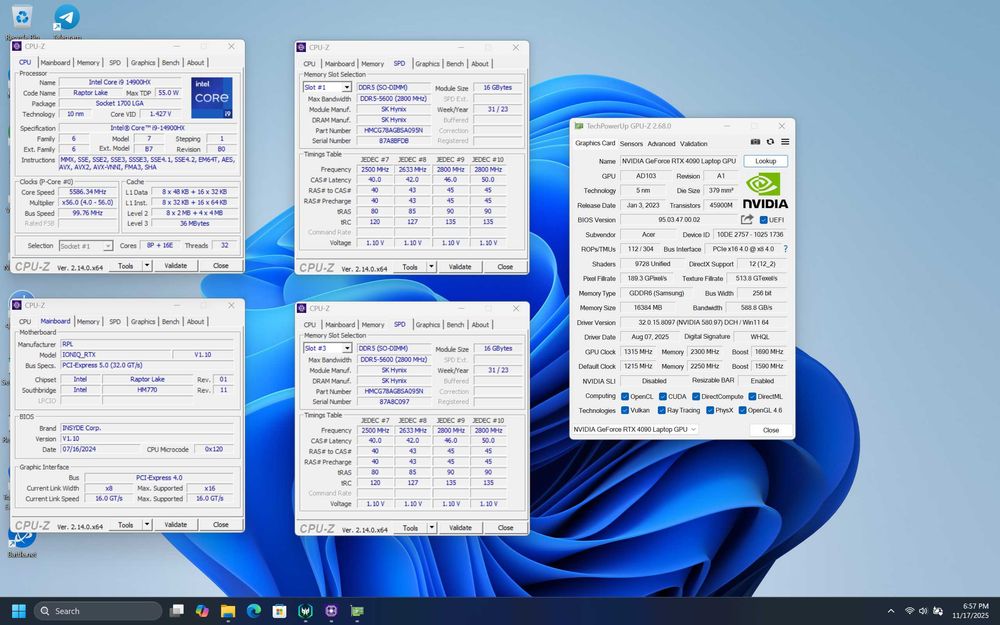The width and height of the screenshot is (1000, 625).
Task: Click Validate in the Mainboard CPU-Z window
Action: point(175,524)
